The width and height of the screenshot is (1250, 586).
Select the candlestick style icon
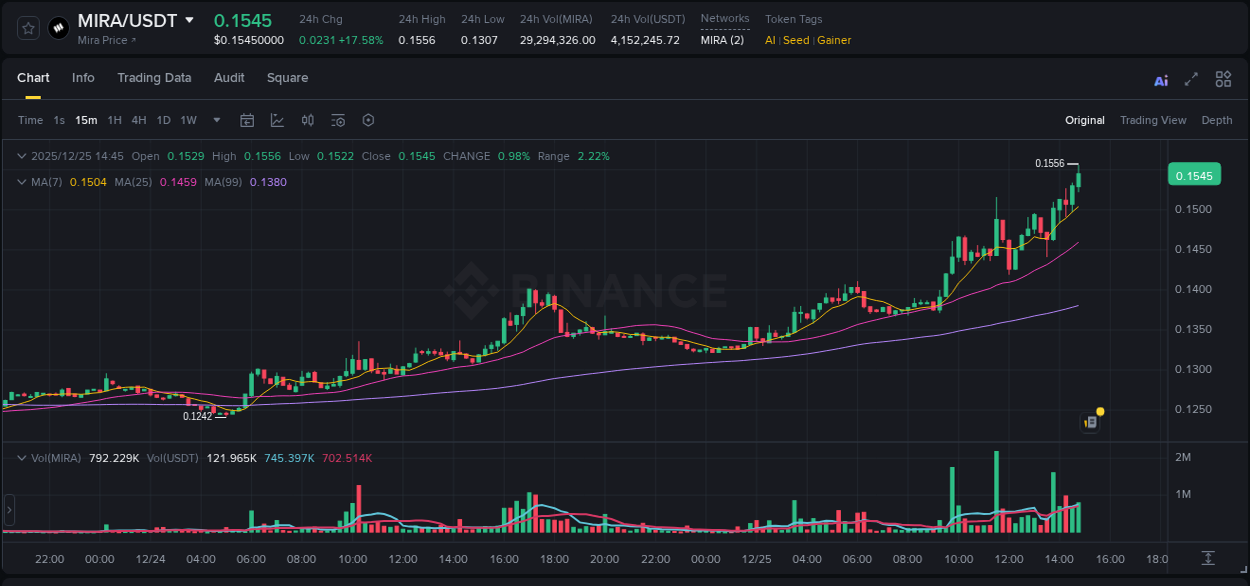pyautogui.click(x=307, y=120)
